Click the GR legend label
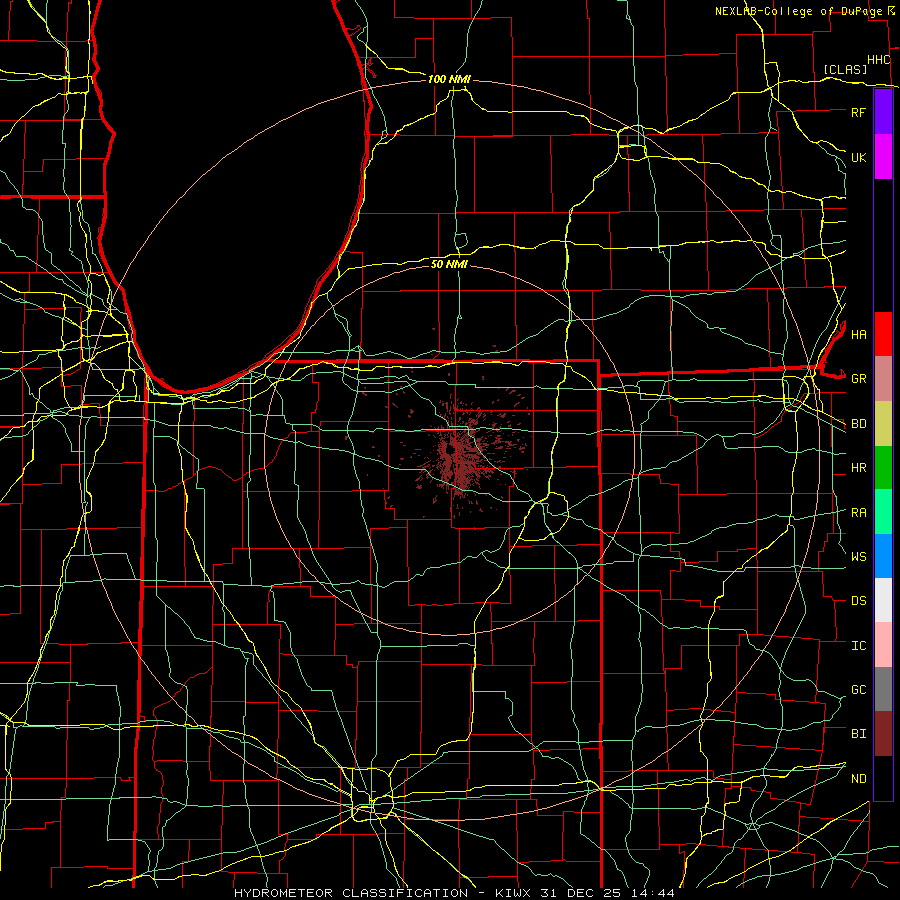The width and height of the screenshot is (900, 900). [x=858, y=379]
